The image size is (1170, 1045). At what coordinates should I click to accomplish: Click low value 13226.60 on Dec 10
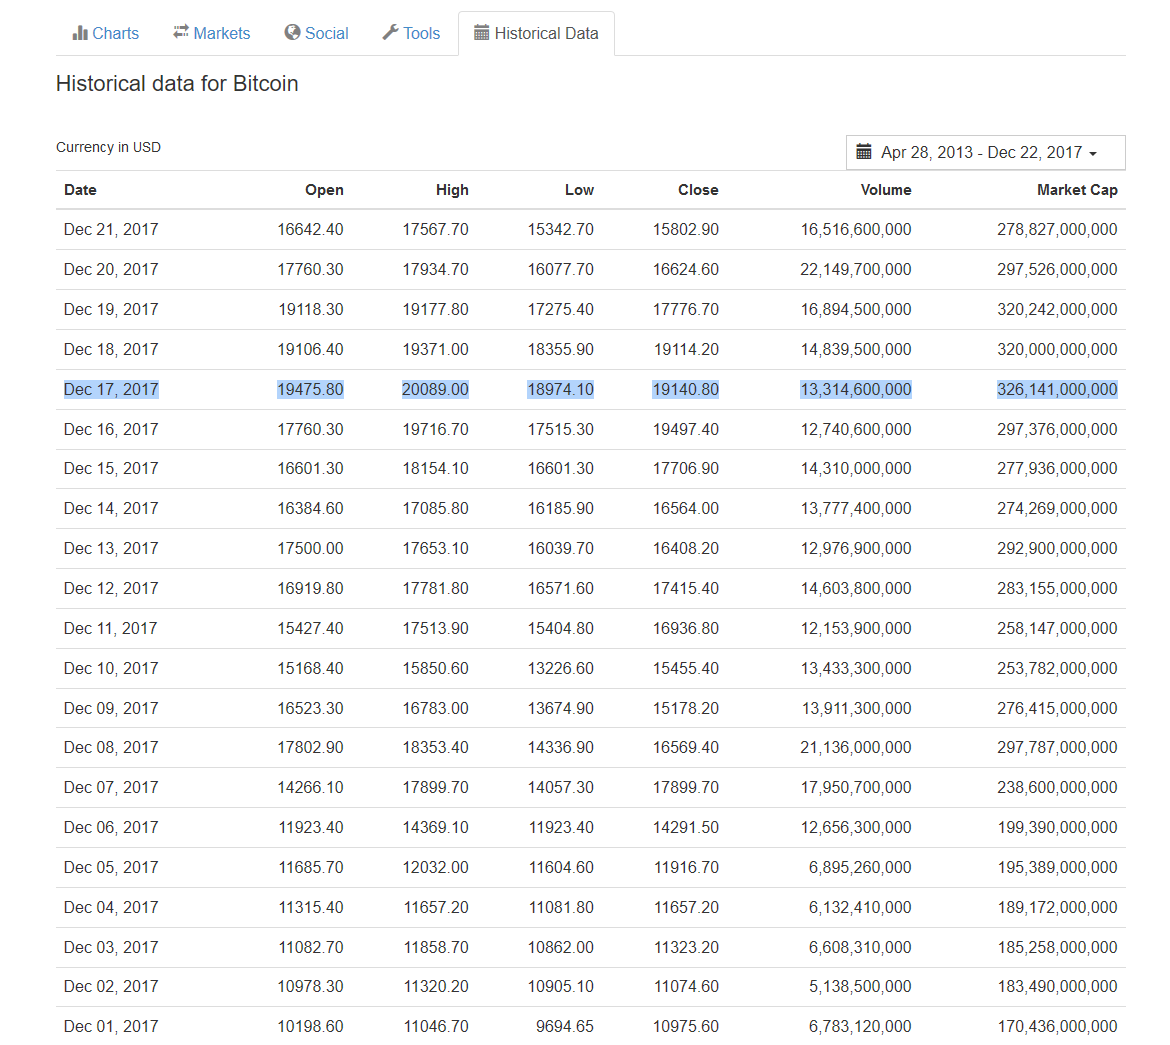coord(561,668)
